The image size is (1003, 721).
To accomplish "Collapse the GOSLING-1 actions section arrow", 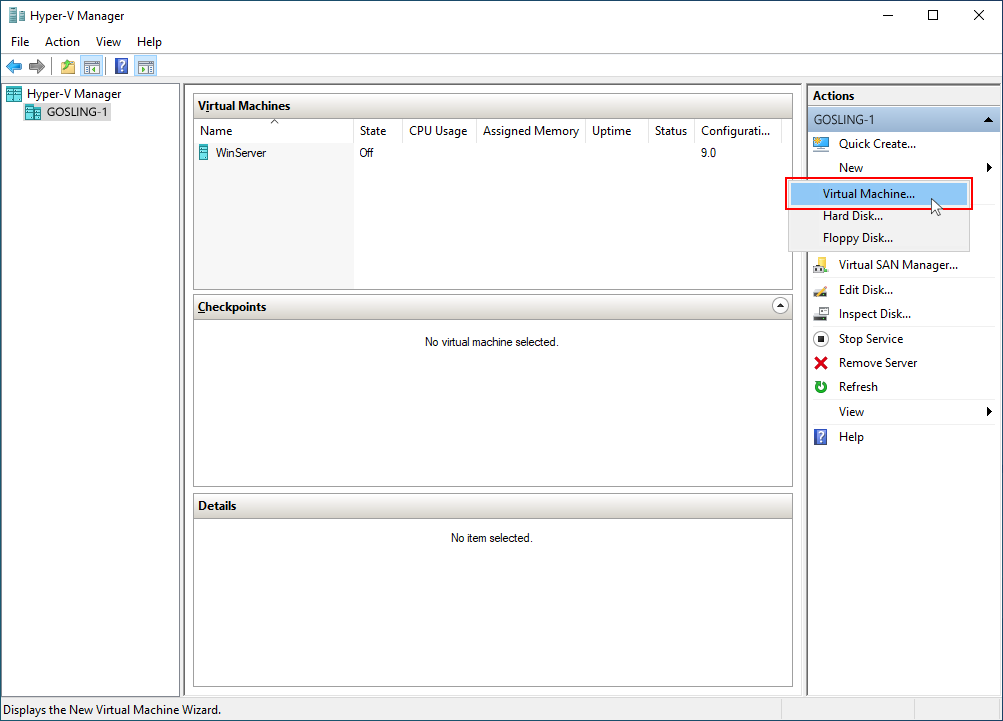I will coord(988,120).
